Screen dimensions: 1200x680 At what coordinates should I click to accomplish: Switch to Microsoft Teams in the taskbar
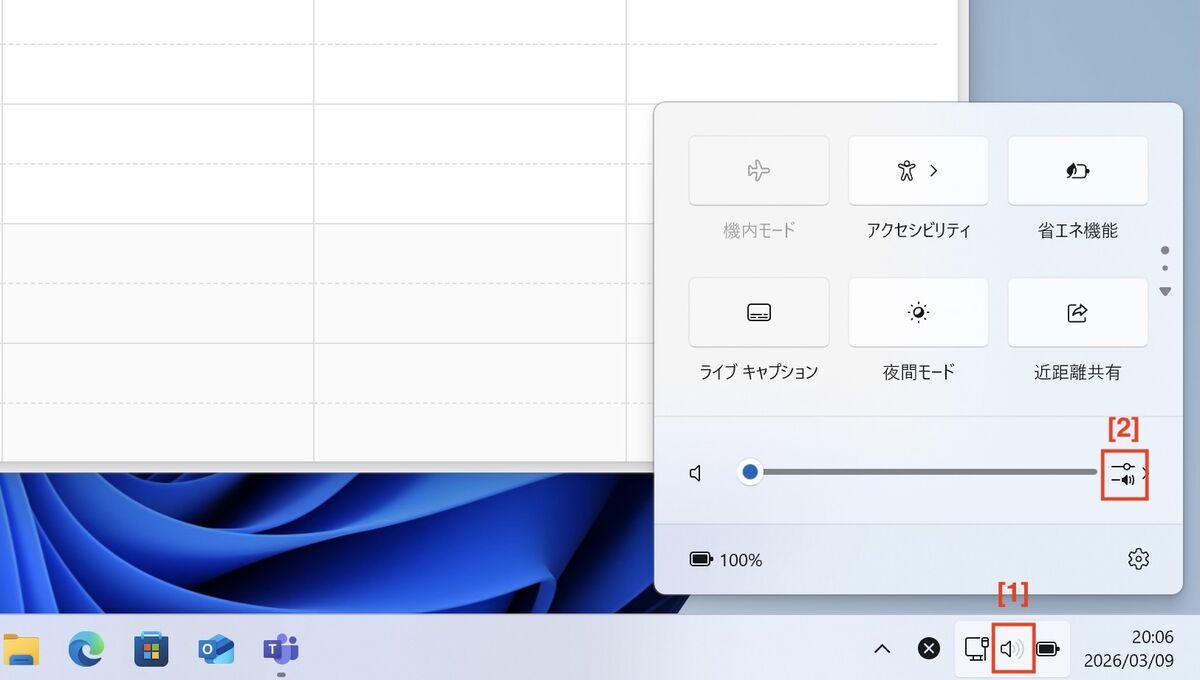pyautogui.click(x=281, y=650)
